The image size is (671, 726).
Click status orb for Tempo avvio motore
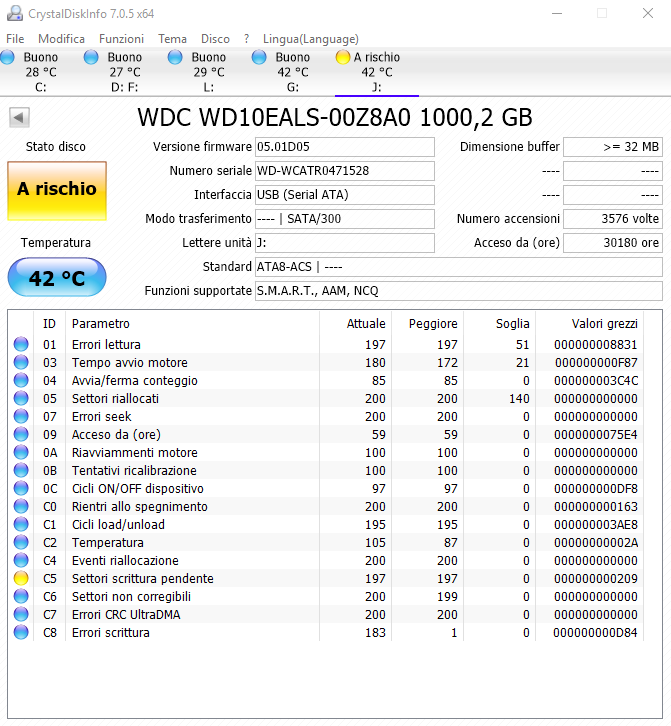pyautogui.click(x=21, y=362)
